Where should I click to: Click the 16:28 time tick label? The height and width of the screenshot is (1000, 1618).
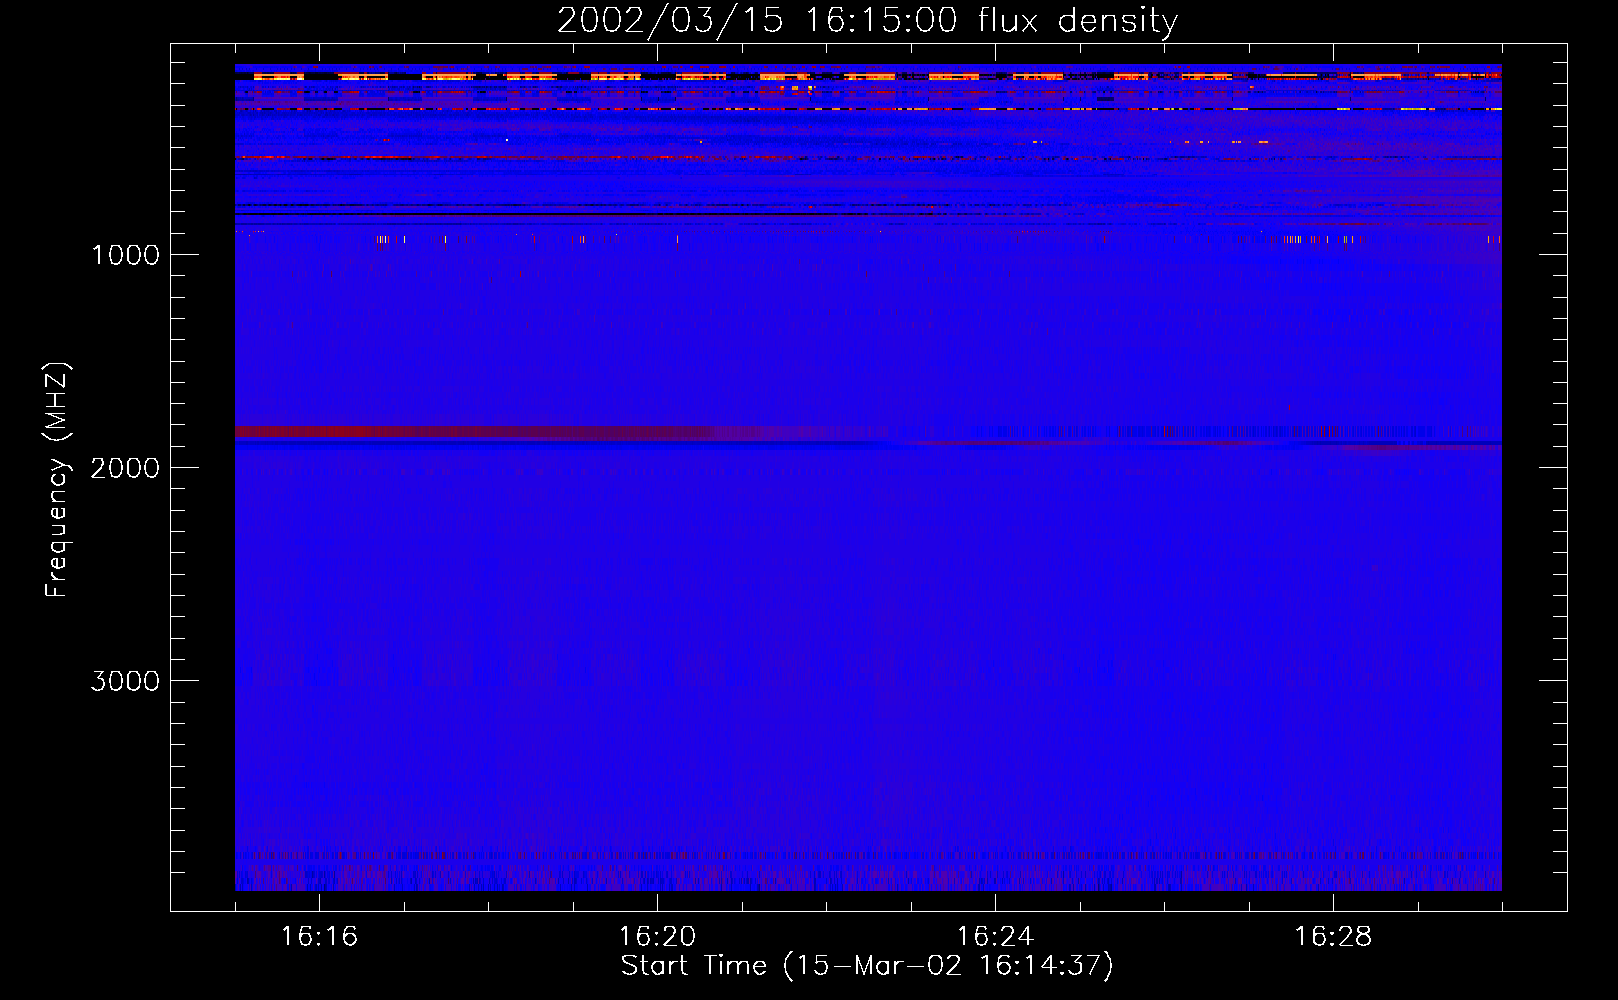pyautogui.click(x=1333, y=937)
